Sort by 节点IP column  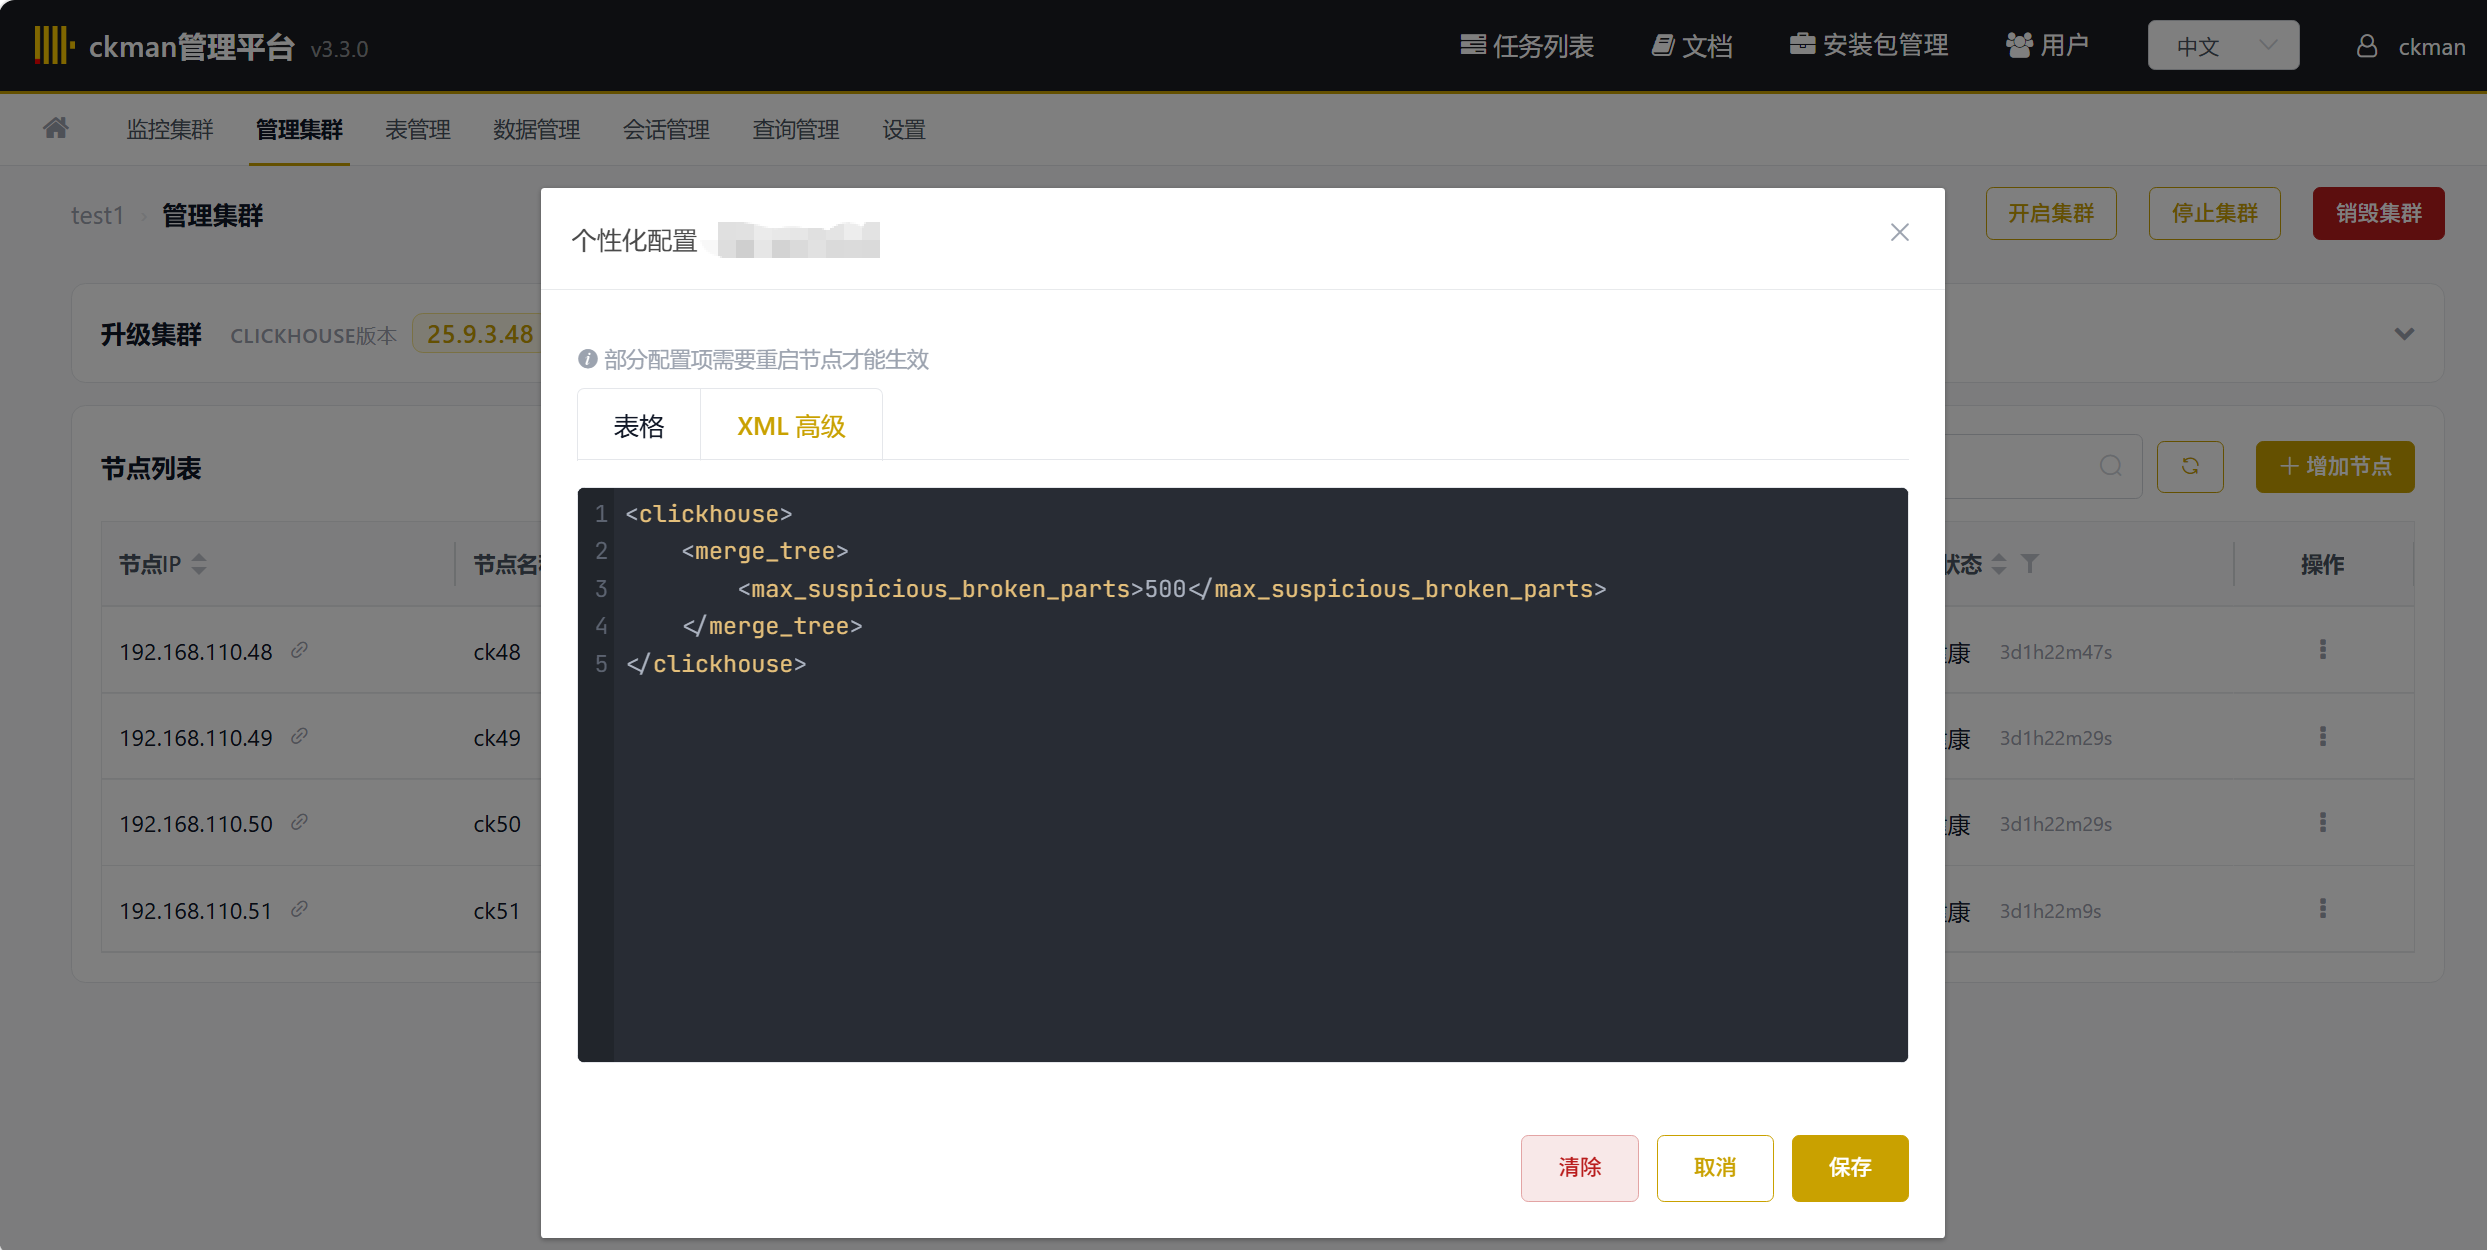199,564
